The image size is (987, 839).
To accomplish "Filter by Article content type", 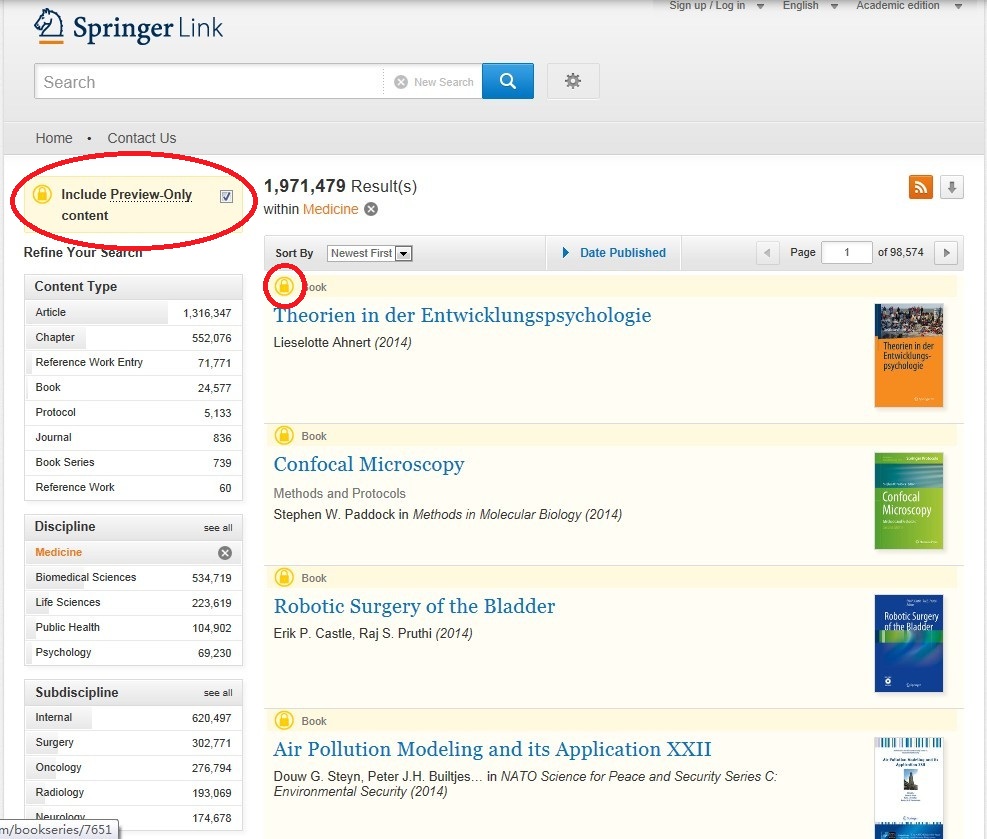I will pos(51,313).
